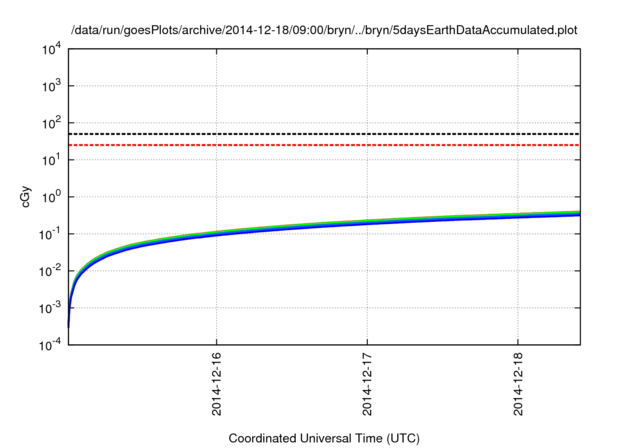This screenshot has width=640, height=448.
Task: Click the 10^-4 y-axis label
Action: 50,346
